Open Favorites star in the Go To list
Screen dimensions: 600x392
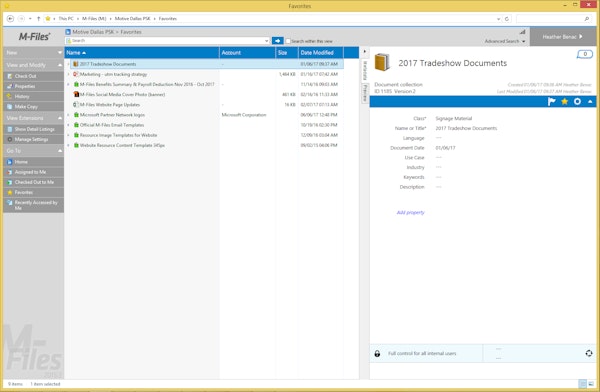point(10,193)
